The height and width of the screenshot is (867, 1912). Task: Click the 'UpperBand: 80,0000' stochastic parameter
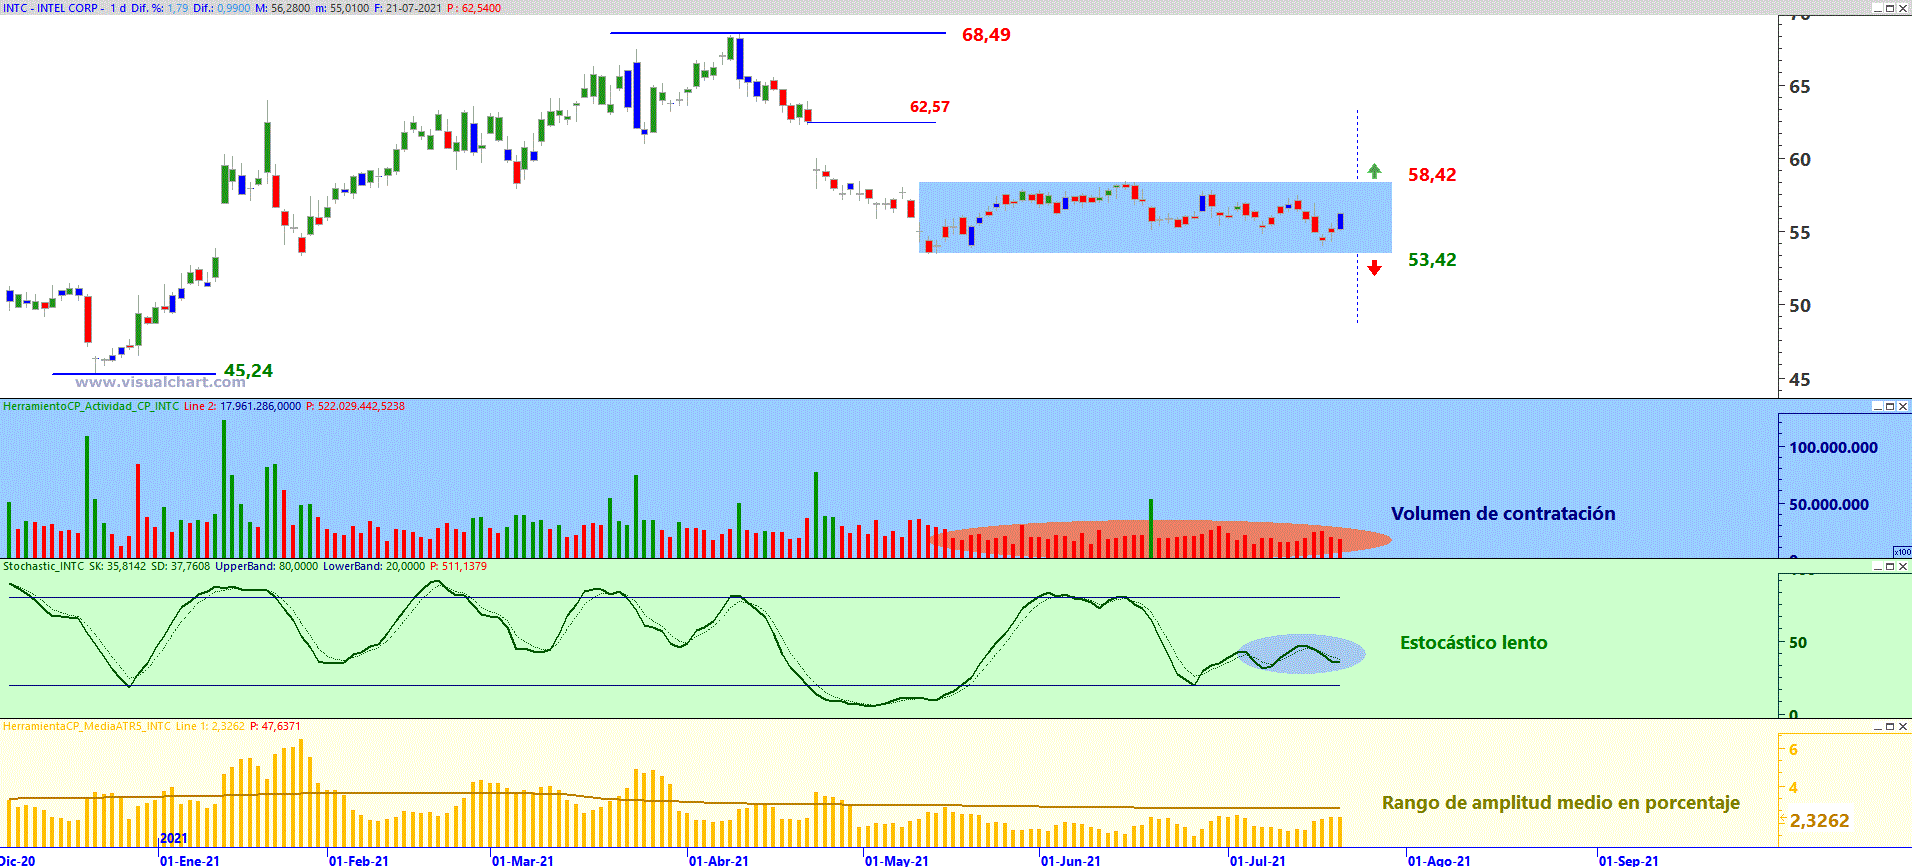point(267,566)
